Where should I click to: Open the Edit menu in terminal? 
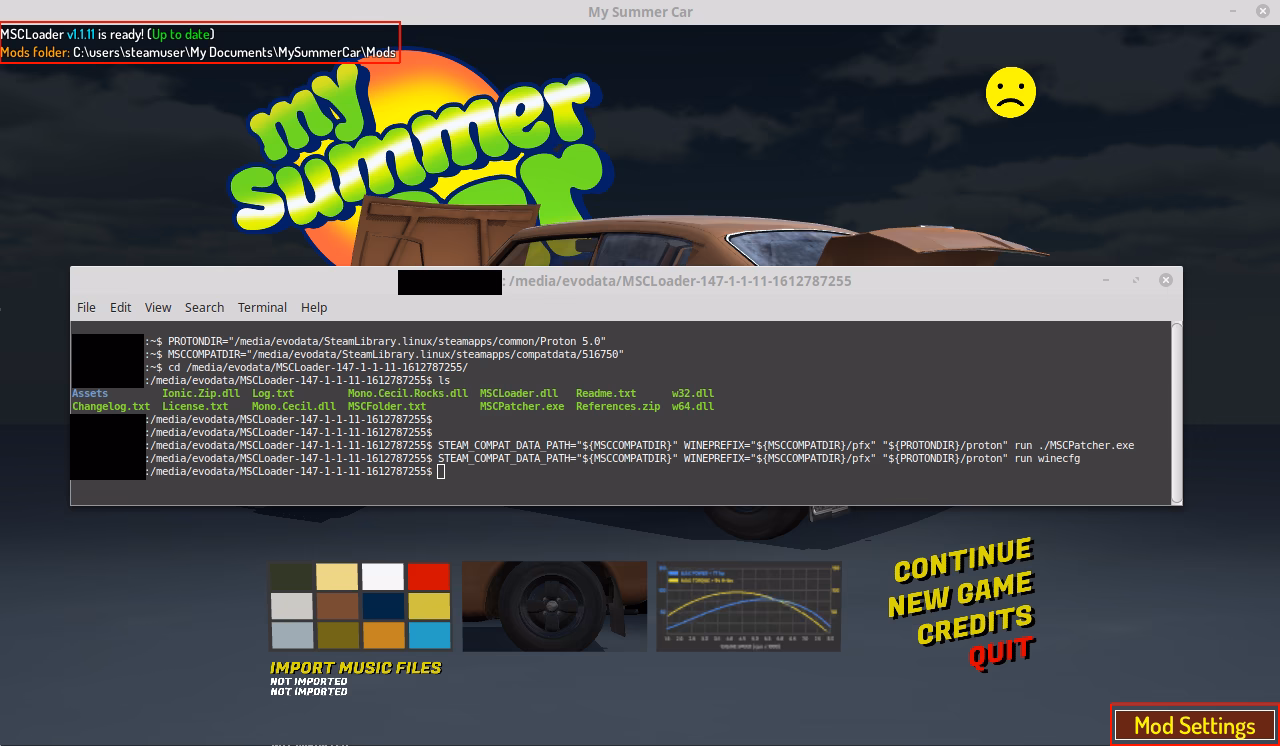[x=120, y=307]
